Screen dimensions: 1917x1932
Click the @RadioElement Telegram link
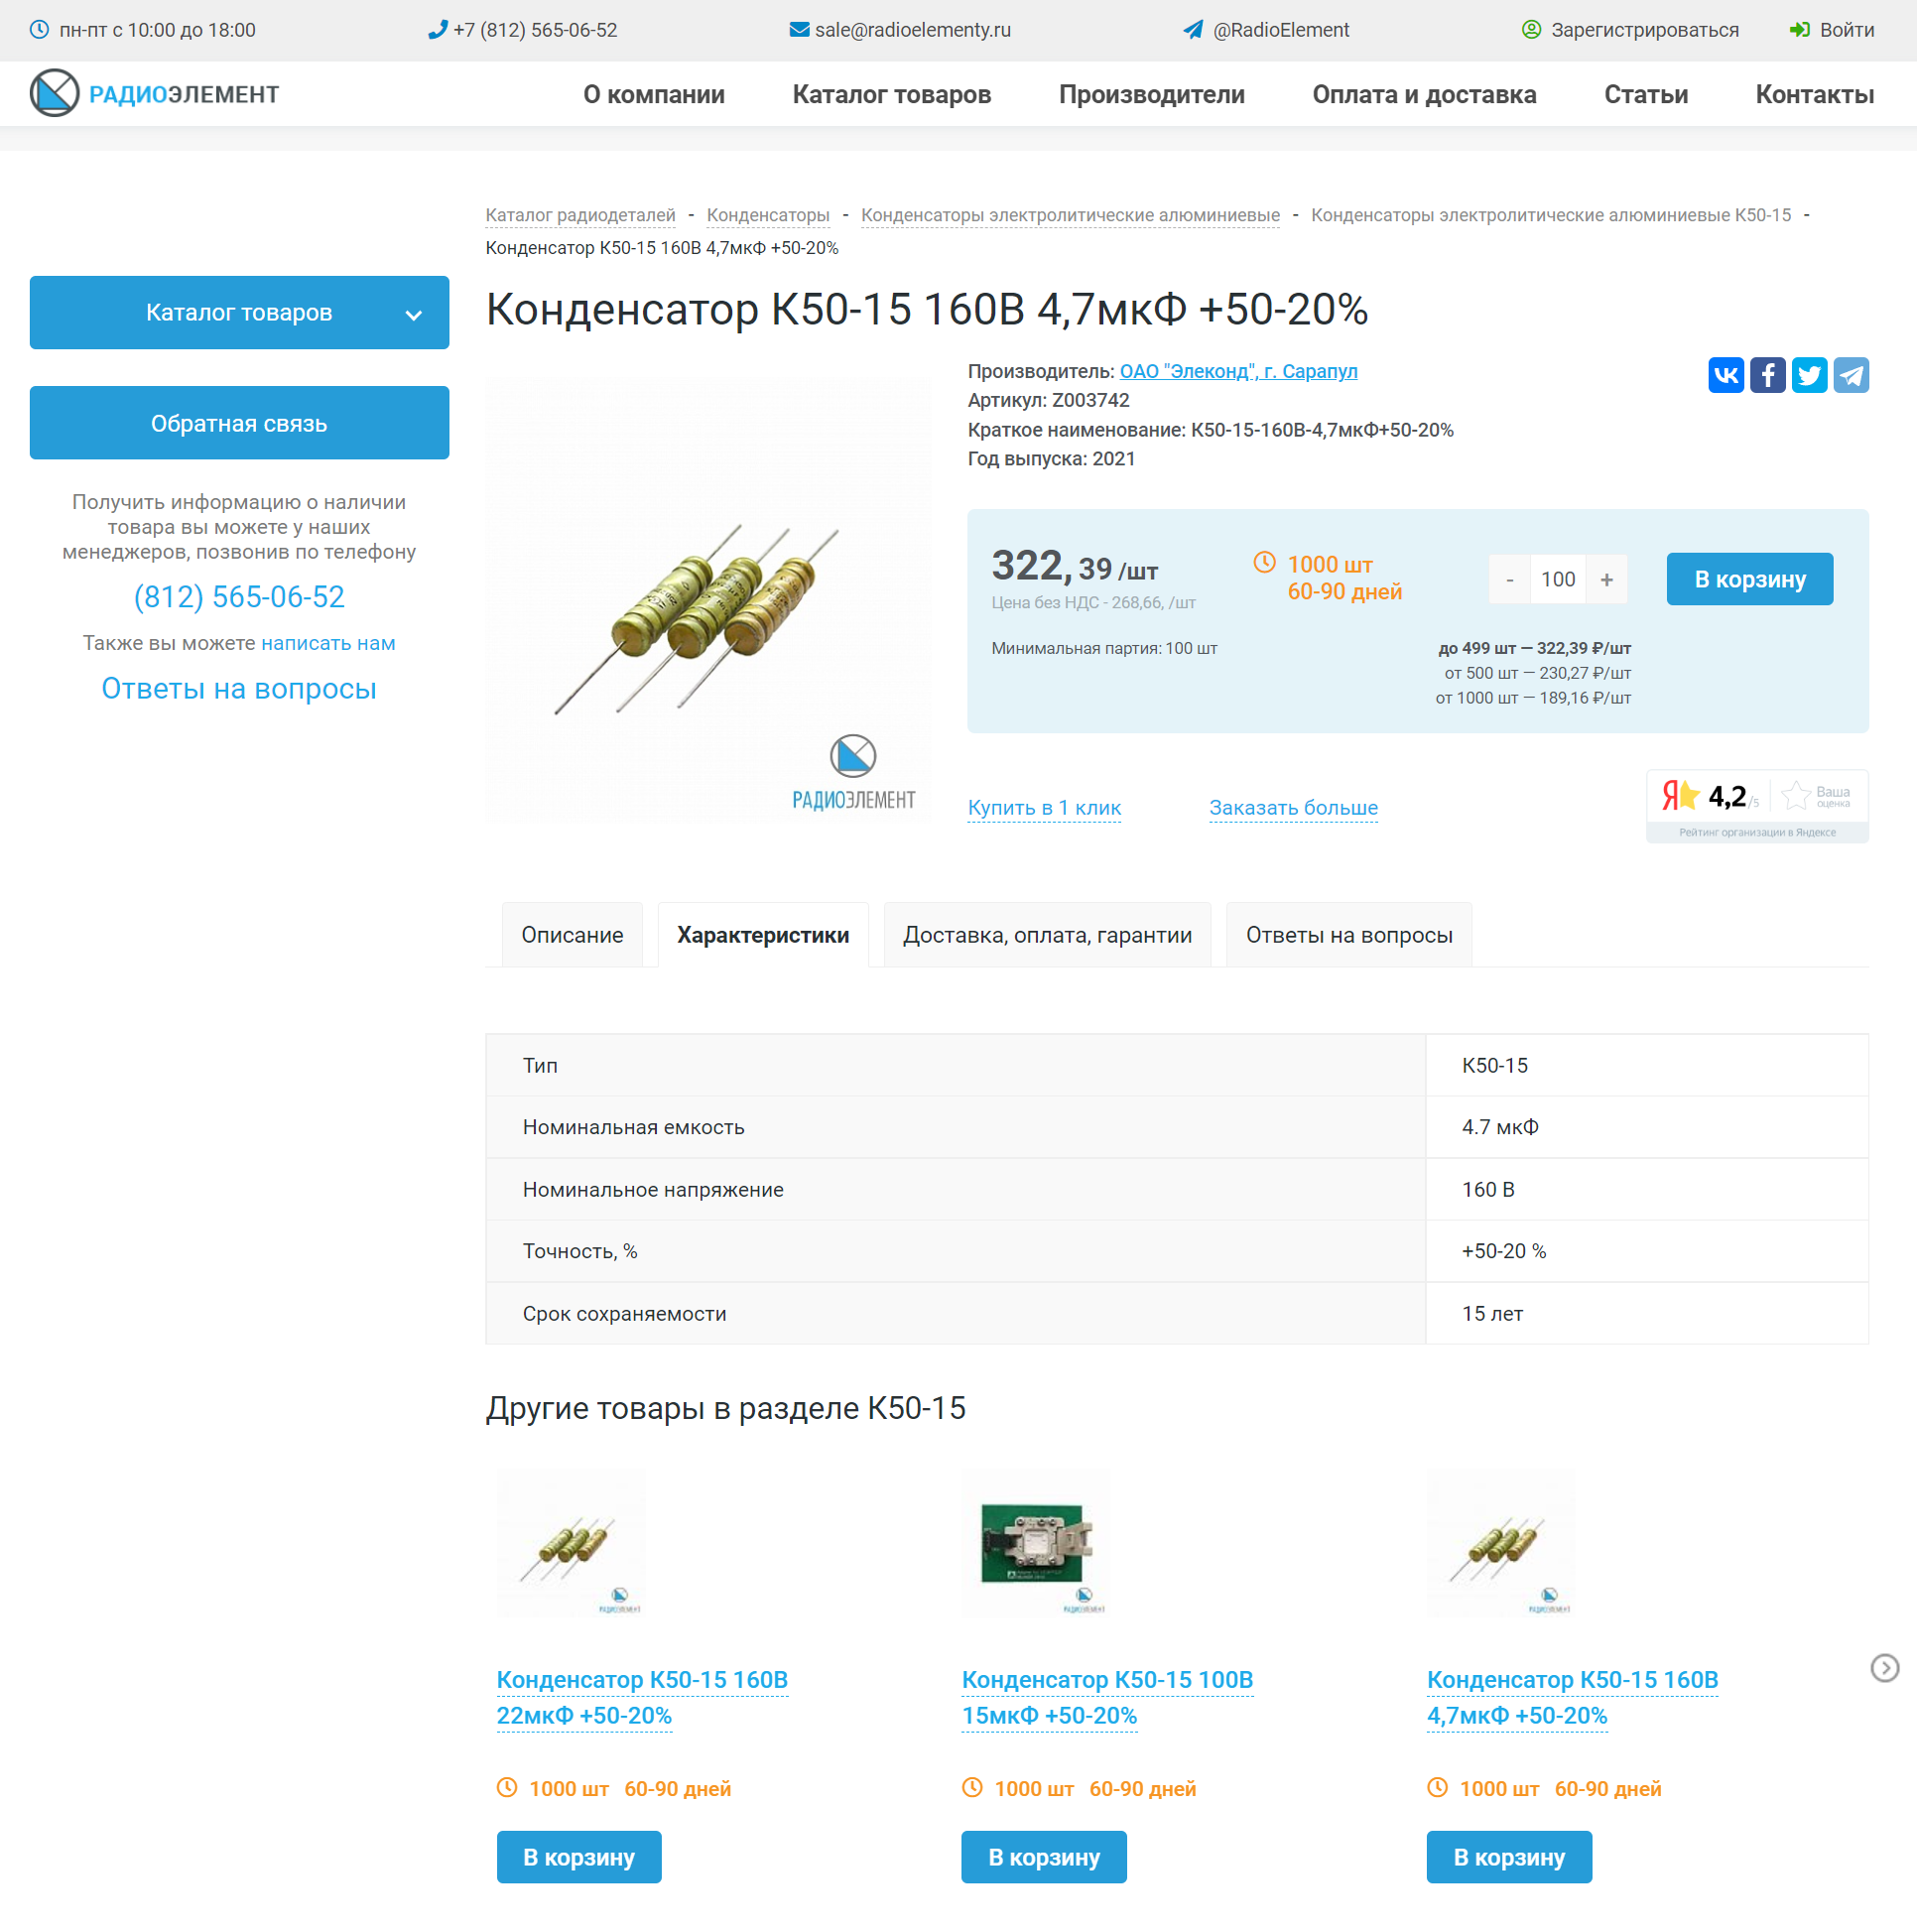1281,30
